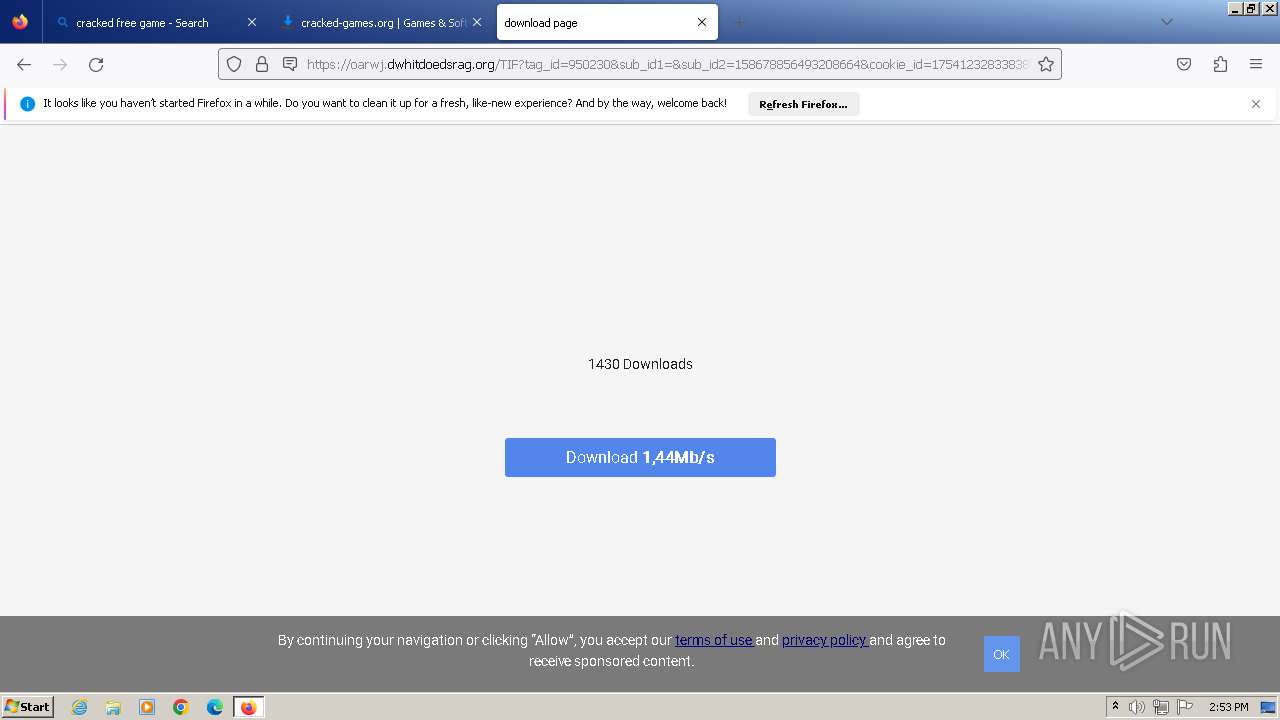The height and width of the screenshot is (720, 1280).
Task: Open File Explorer from the taskbar
Action: (x=113, y=707)
